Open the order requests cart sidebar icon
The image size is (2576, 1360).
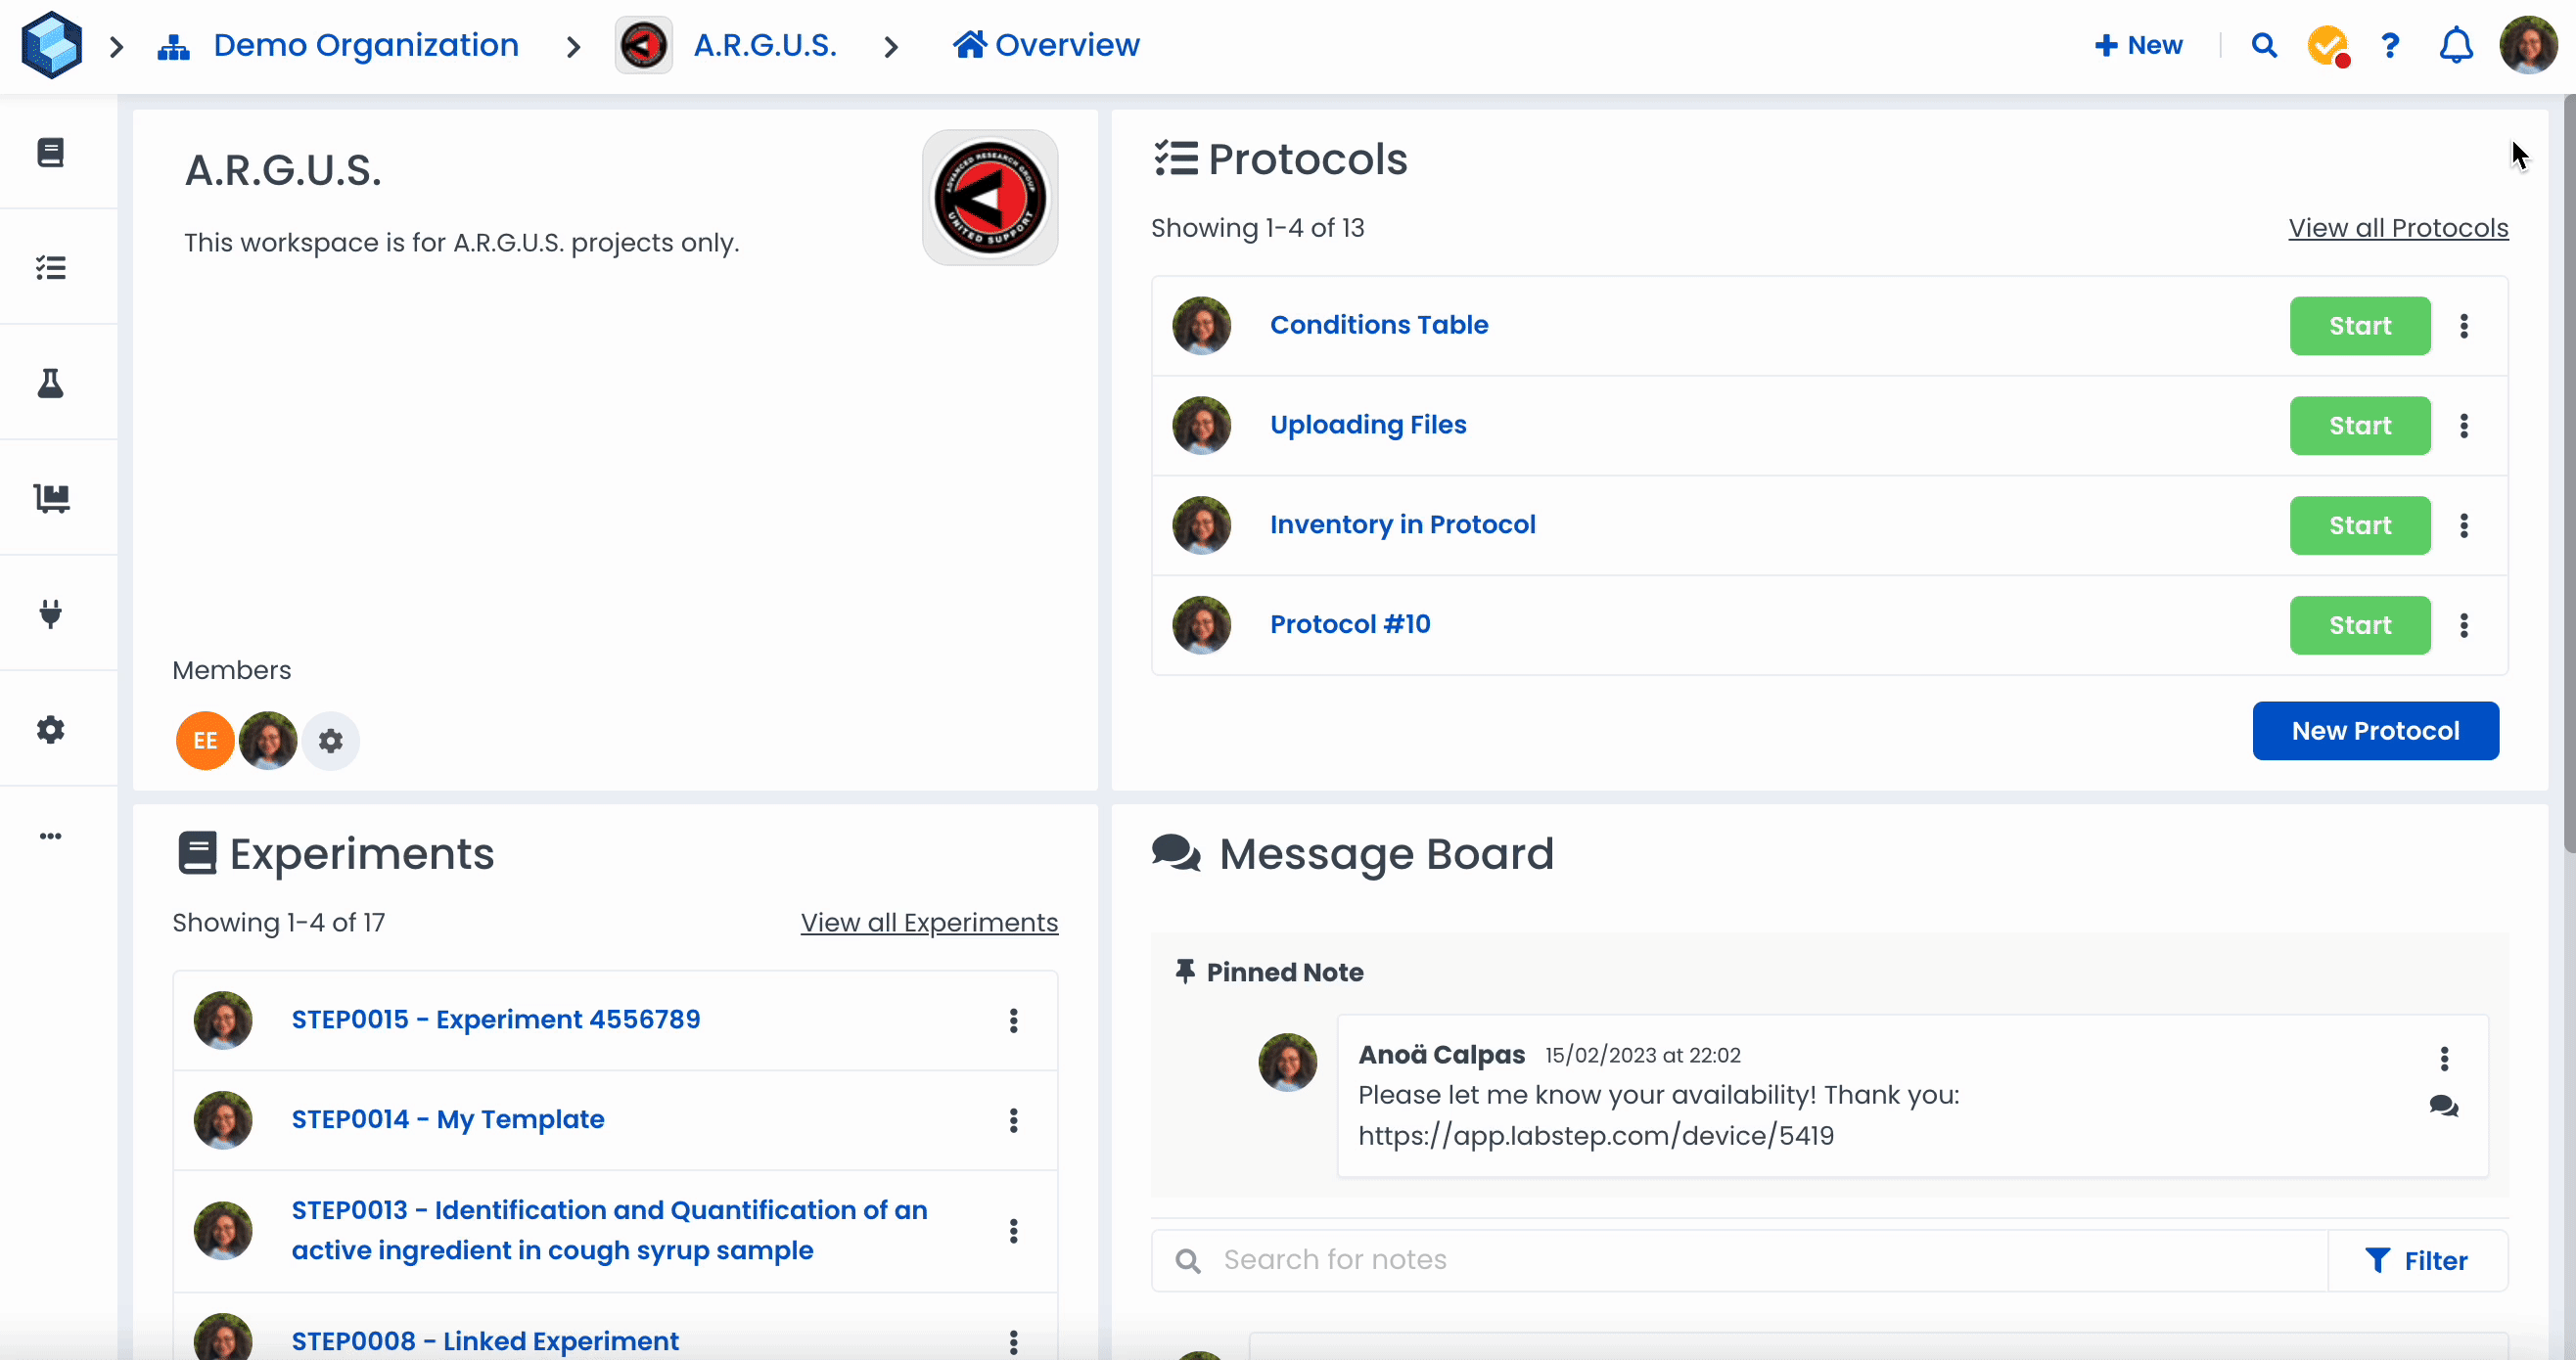click(51, 498)
